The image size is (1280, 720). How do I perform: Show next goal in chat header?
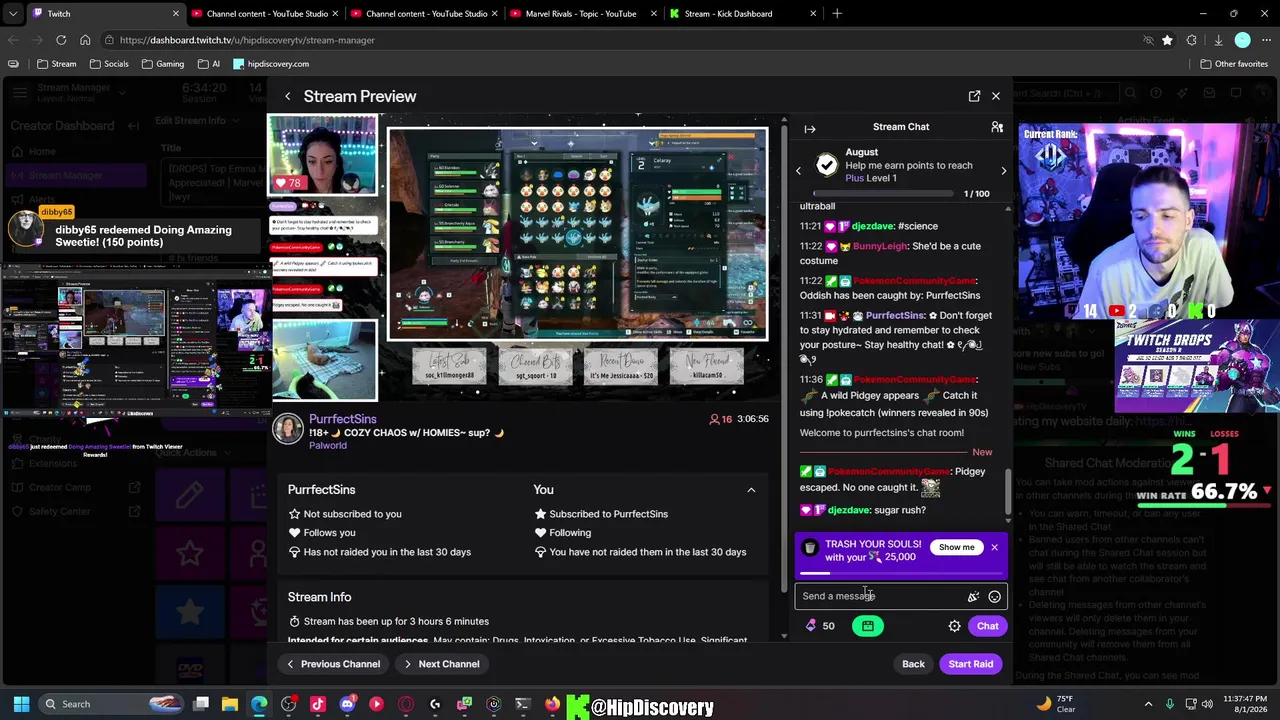click(x=1004, y=171)
